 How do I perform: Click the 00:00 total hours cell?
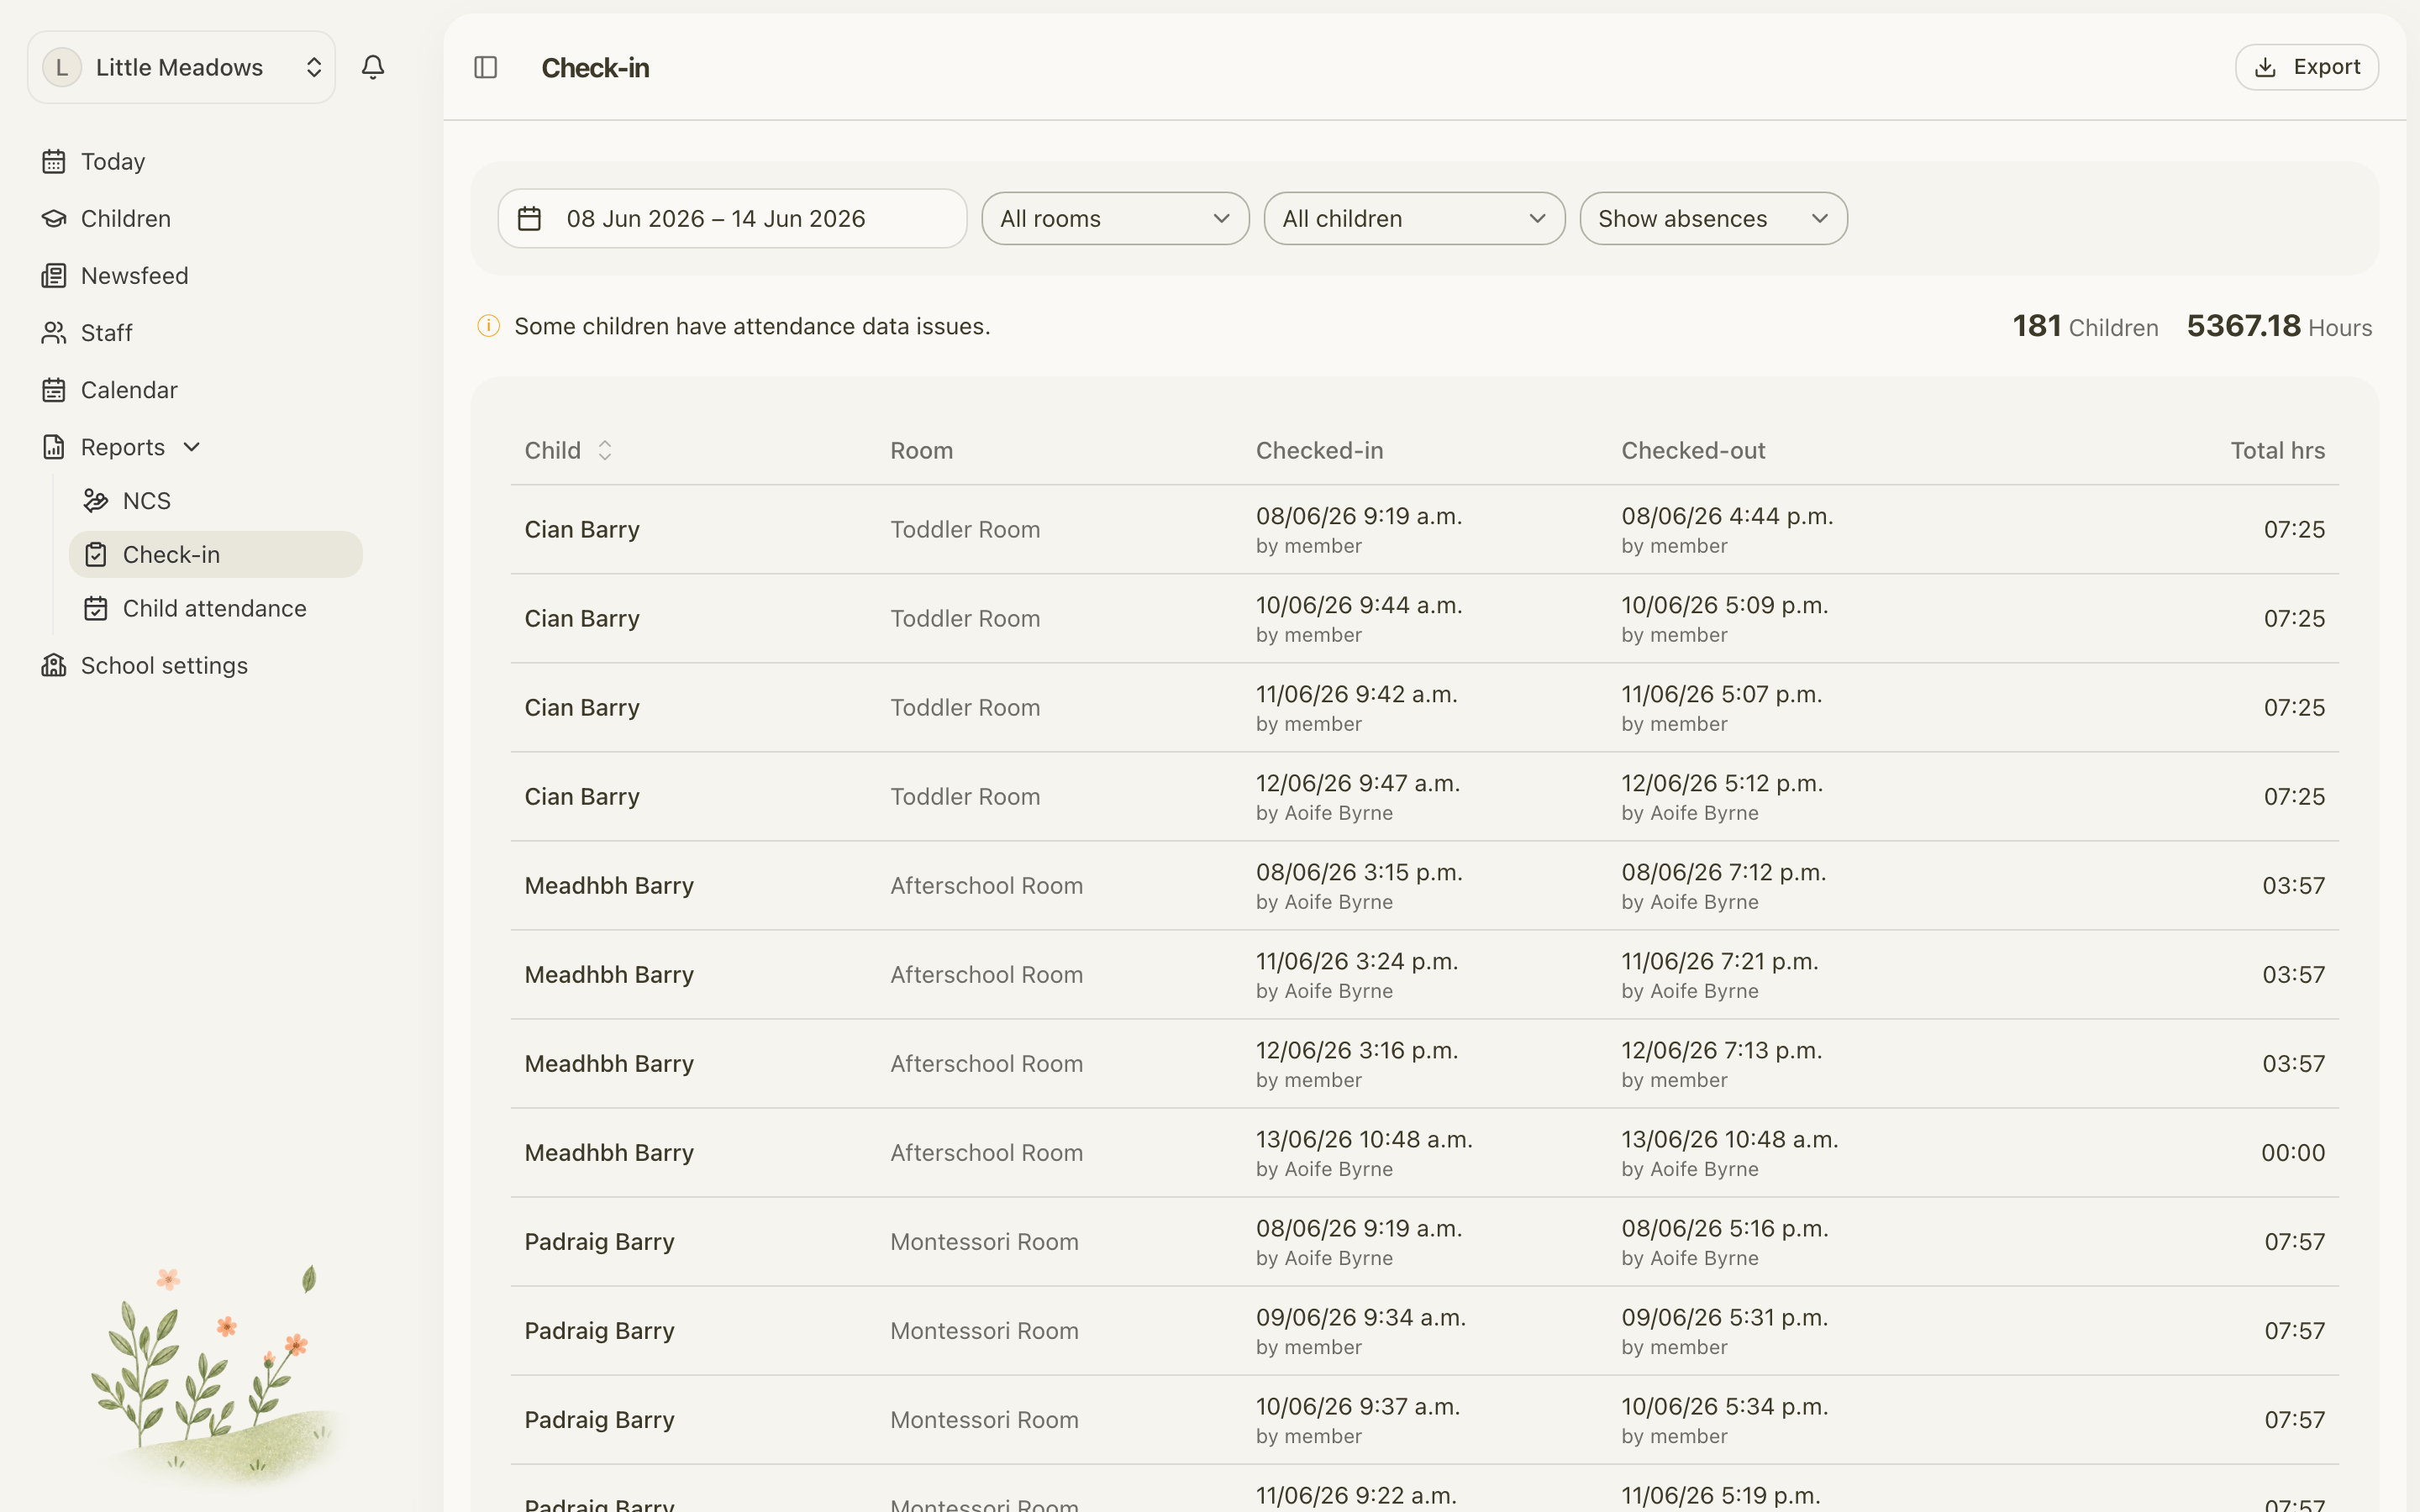pyautogui.click(x=2292, y=1152)
